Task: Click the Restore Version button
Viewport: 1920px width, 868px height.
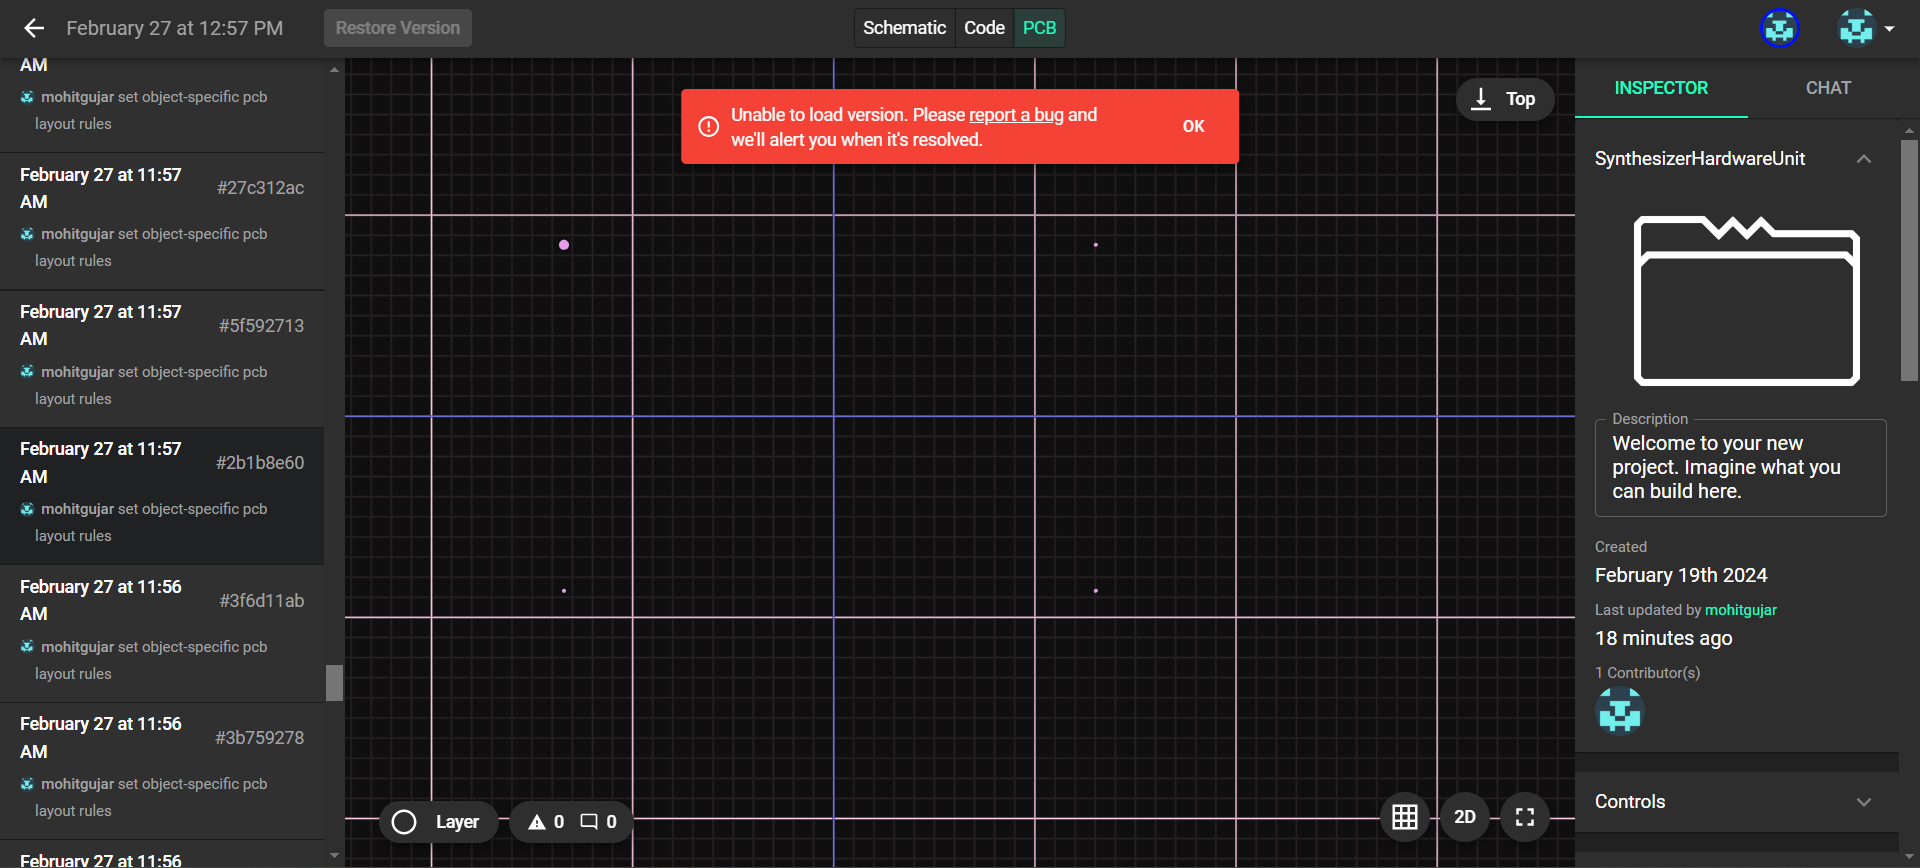Action: point(398,28)
